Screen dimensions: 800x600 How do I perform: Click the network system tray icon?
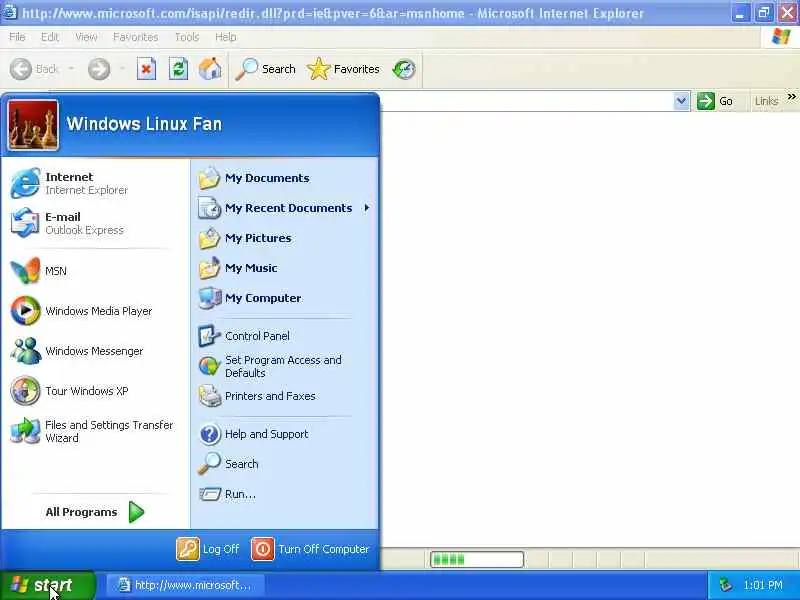coord(725,585)
